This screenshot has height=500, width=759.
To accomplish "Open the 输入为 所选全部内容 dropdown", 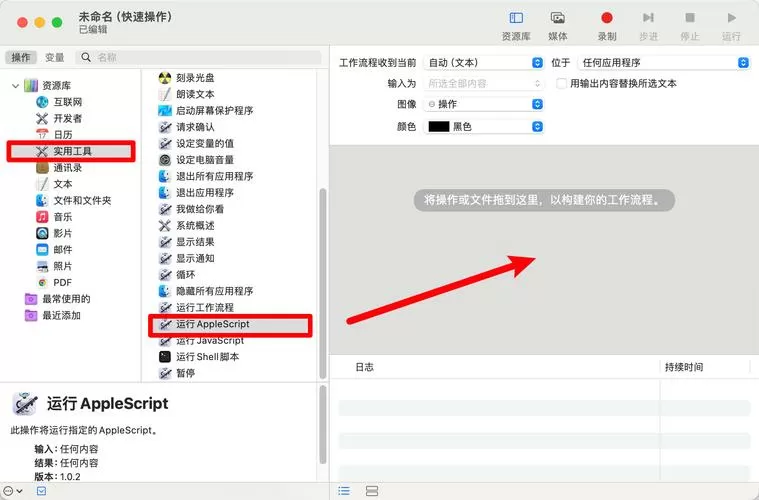I will [484, 83].
